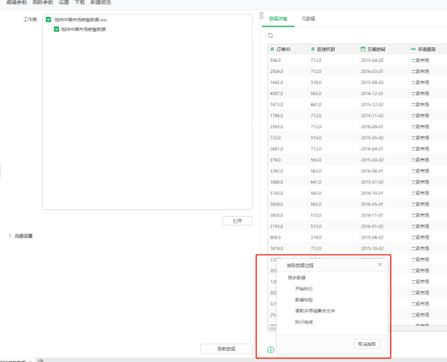Image resolution: width=447 pixels, height=362 pixels.
Task: Click the date cell 2015-10-02
Action: tap(372, 248)
